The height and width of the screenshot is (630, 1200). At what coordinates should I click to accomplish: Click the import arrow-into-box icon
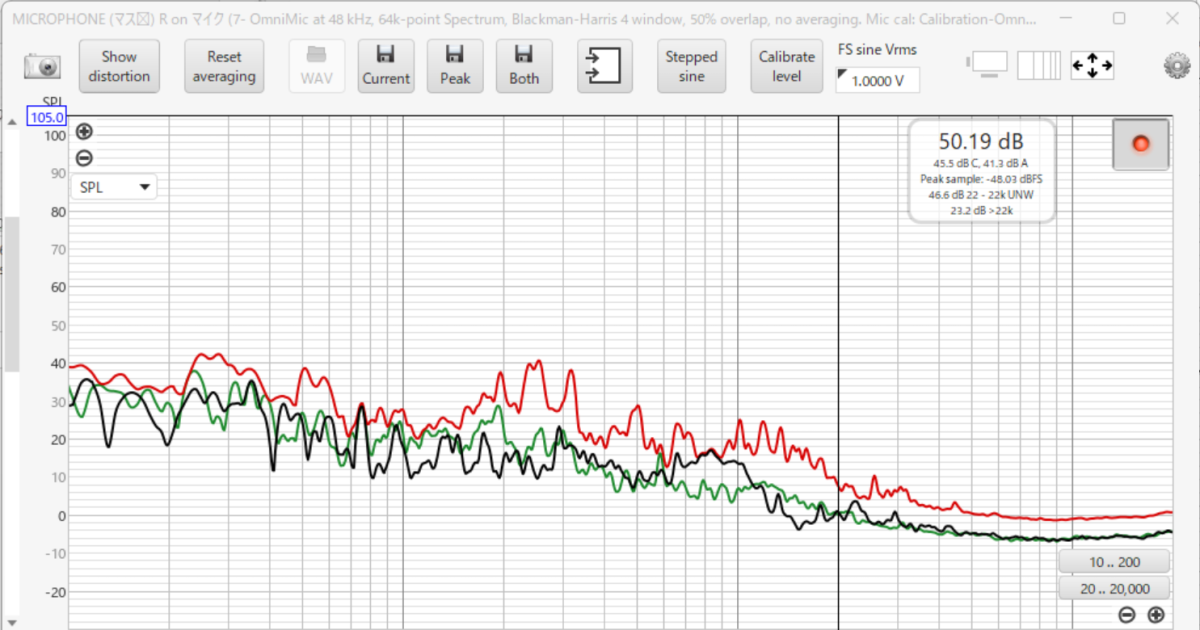pos(605,67)
